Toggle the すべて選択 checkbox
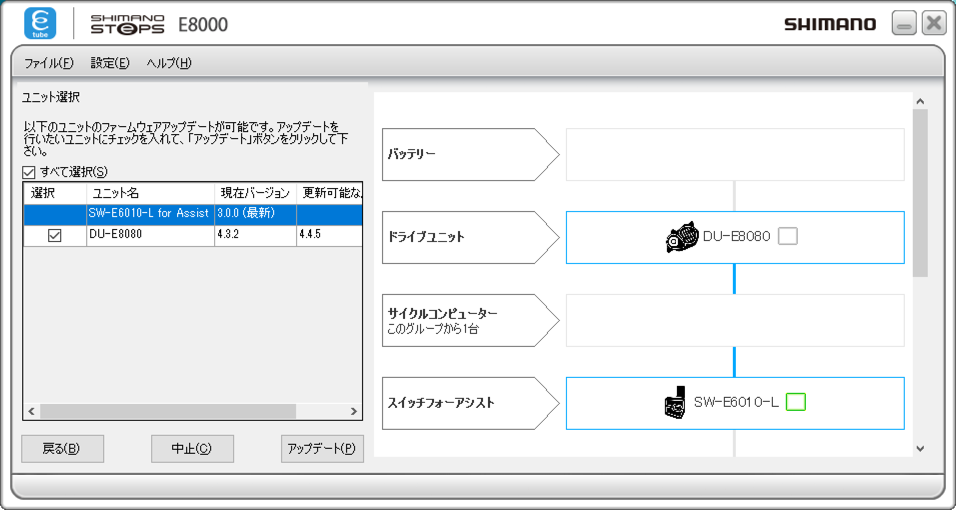This screenshot has width=956, height=510. tap(29, 172)
